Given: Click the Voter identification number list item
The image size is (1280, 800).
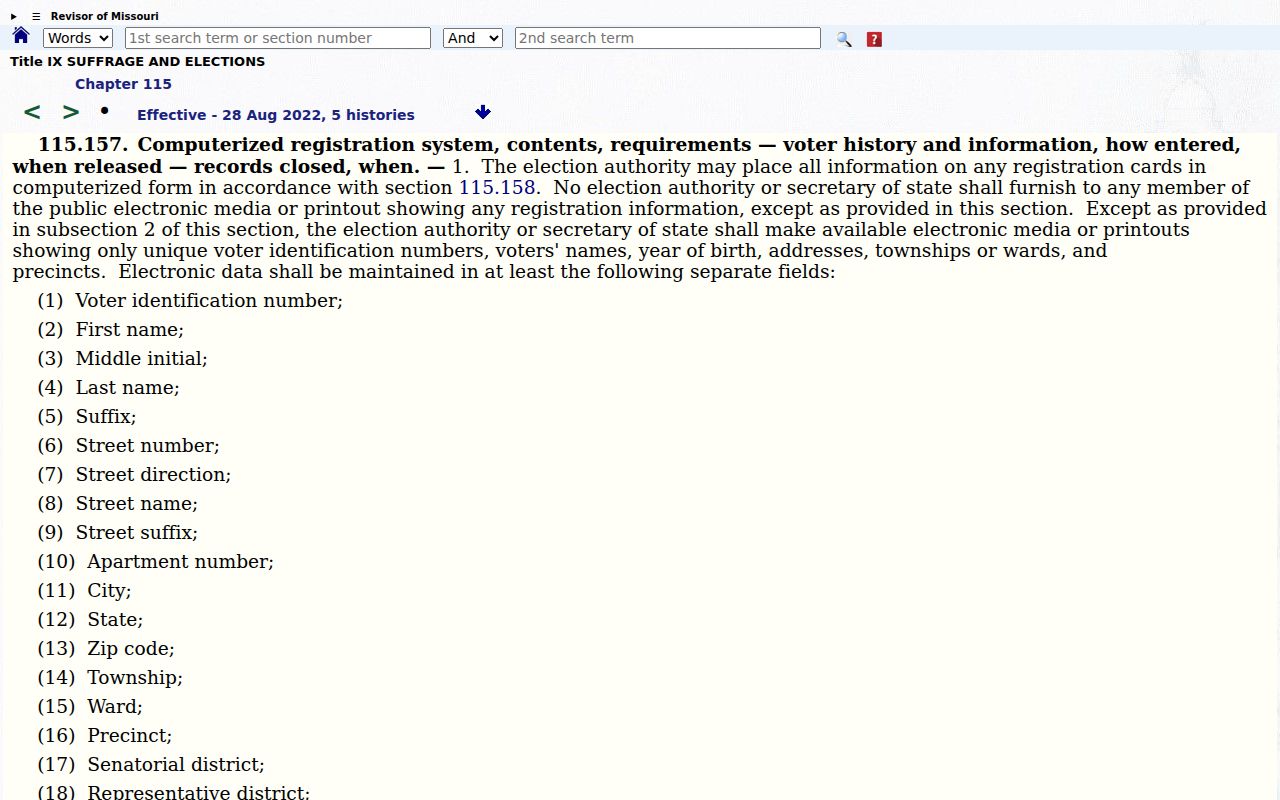Looking at the screenshot, I should (x=190, y=300).
